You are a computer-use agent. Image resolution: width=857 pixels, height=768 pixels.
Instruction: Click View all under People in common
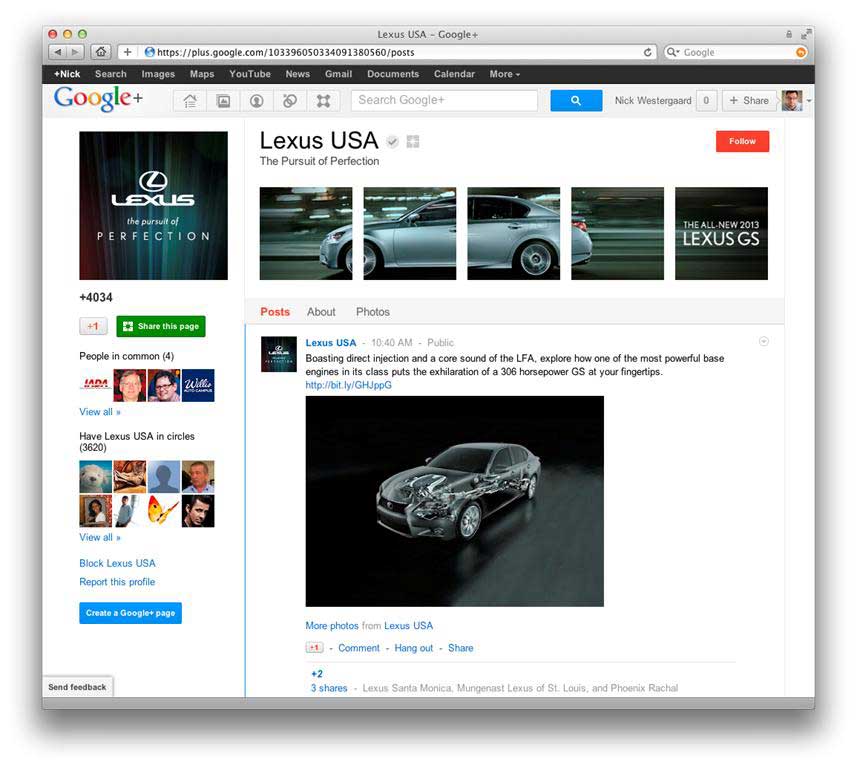pos(99,412)
